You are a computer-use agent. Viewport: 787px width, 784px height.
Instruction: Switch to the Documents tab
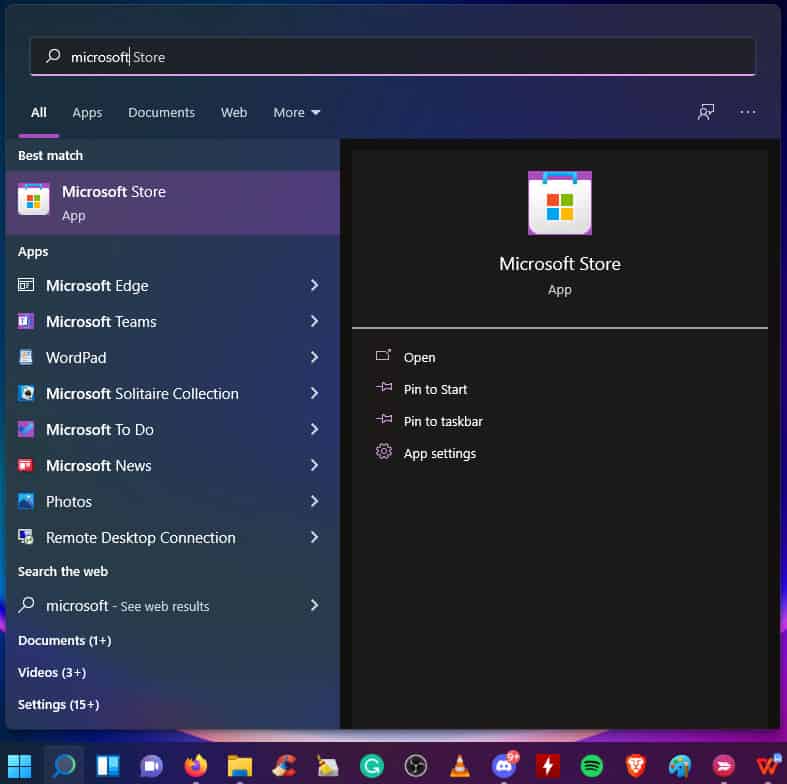tap(161, 113)
